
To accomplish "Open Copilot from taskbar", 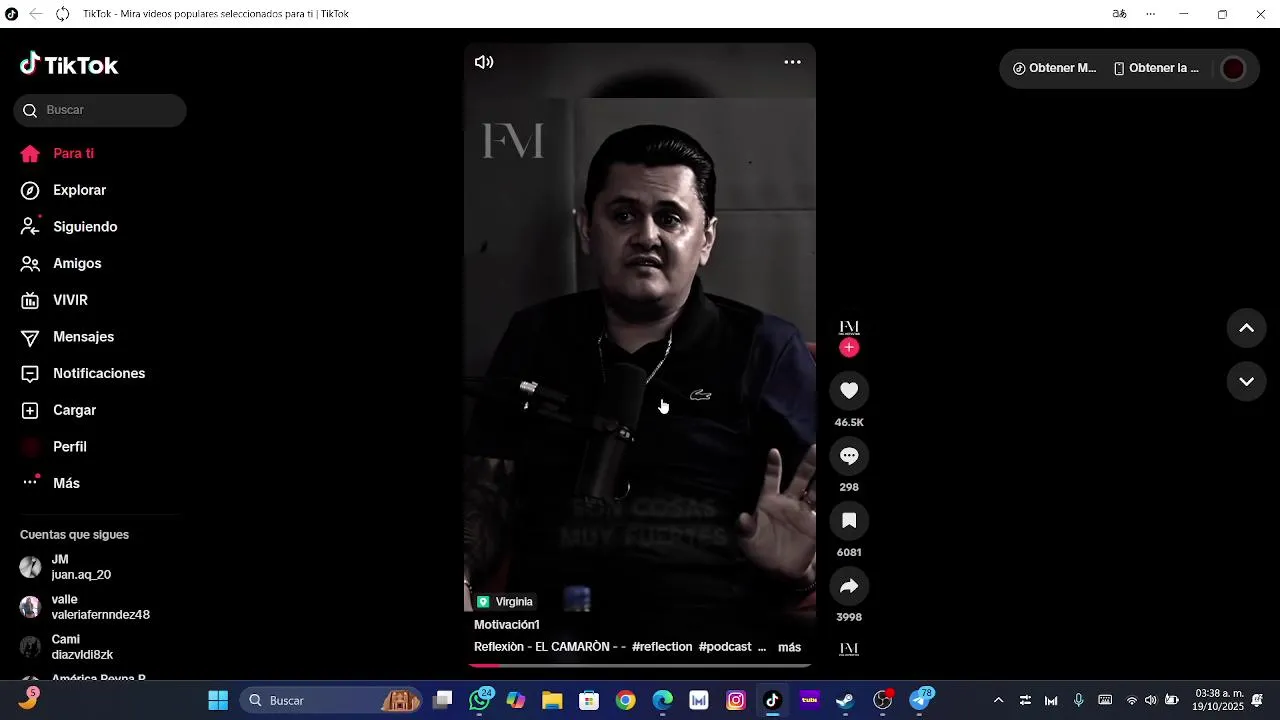I will 516,700.
